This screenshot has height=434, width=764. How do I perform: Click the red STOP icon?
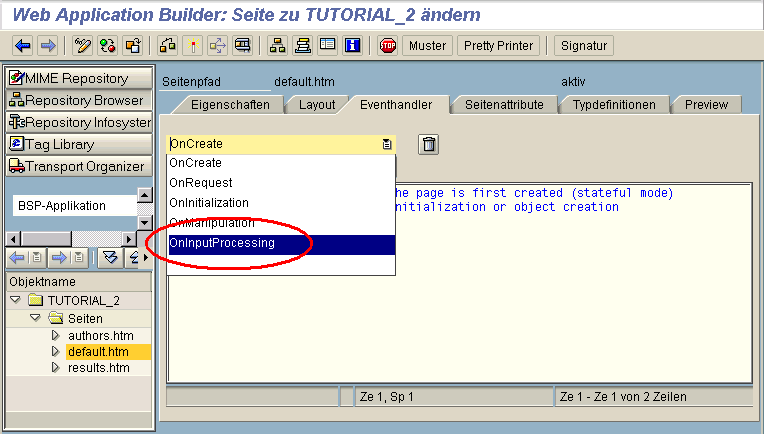click(x=387, y=46)
